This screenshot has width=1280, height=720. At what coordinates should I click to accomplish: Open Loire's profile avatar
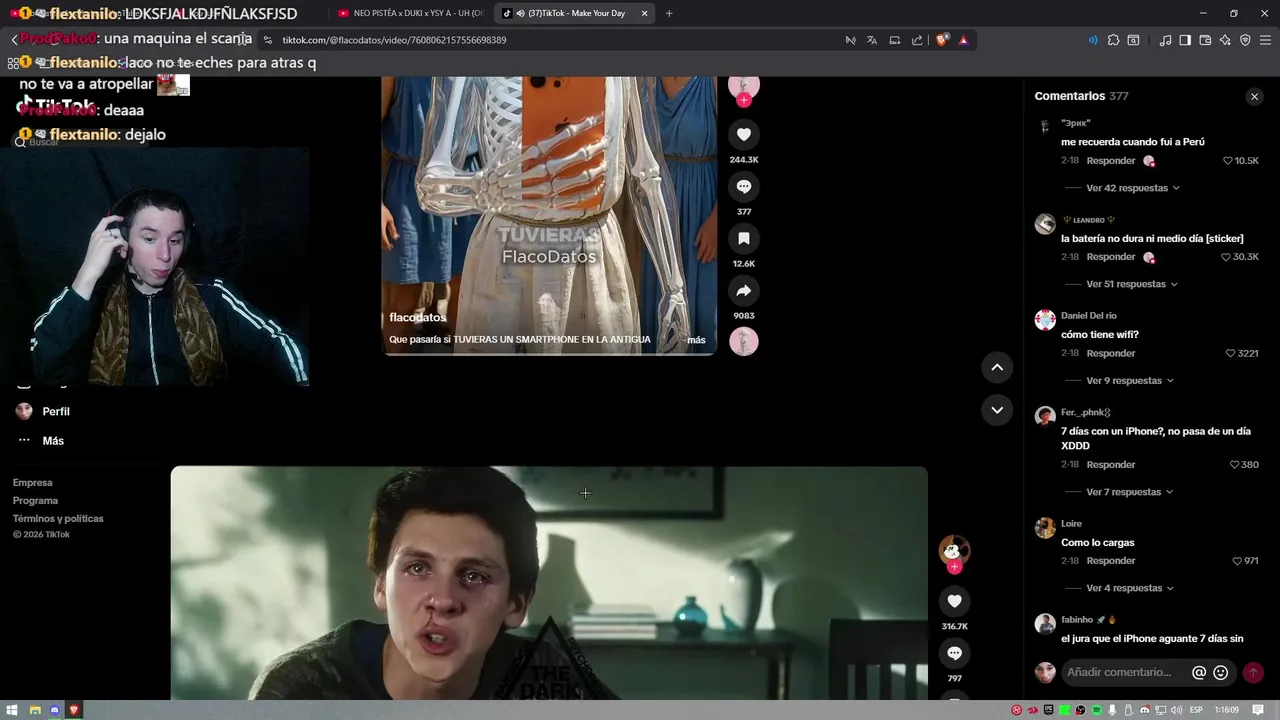[1045, 528]
